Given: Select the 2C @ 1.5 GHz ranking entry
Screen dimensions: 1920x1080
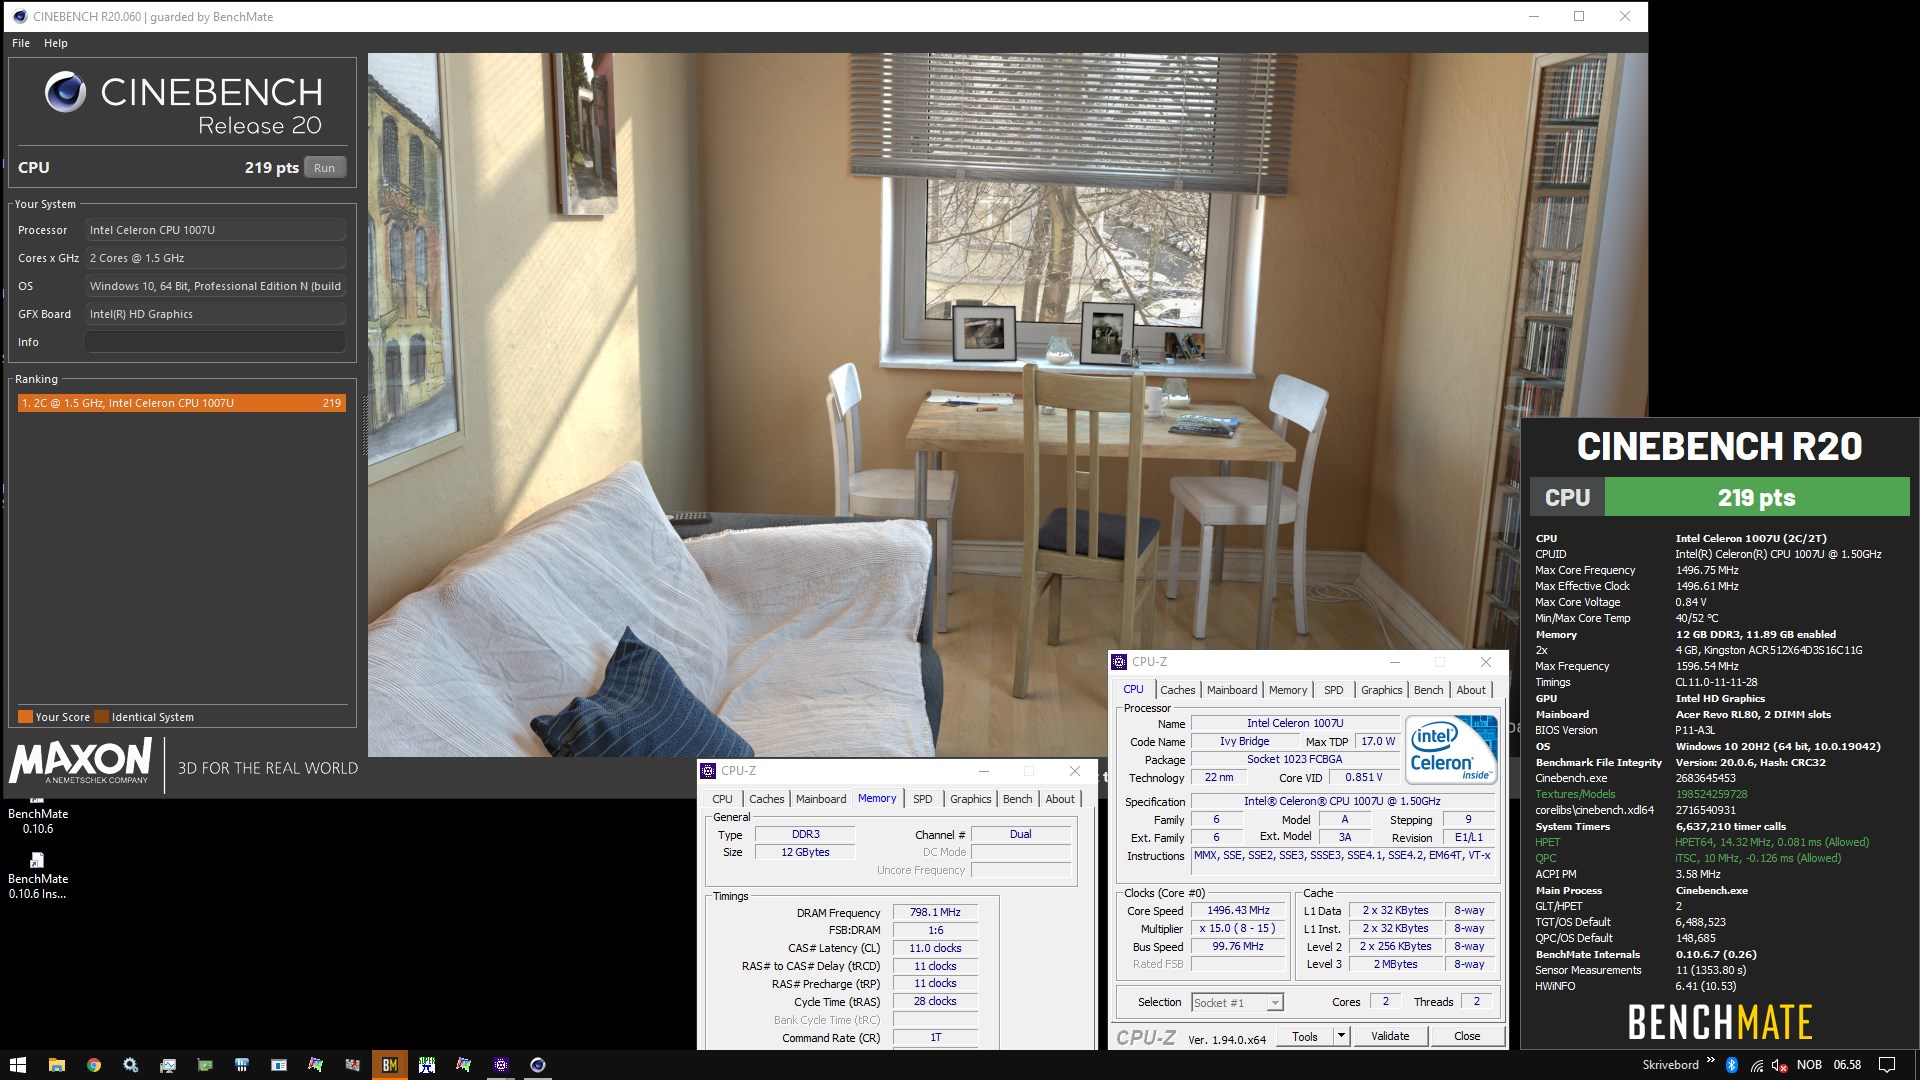Looking at the screenshot, I should pos(181,403).
